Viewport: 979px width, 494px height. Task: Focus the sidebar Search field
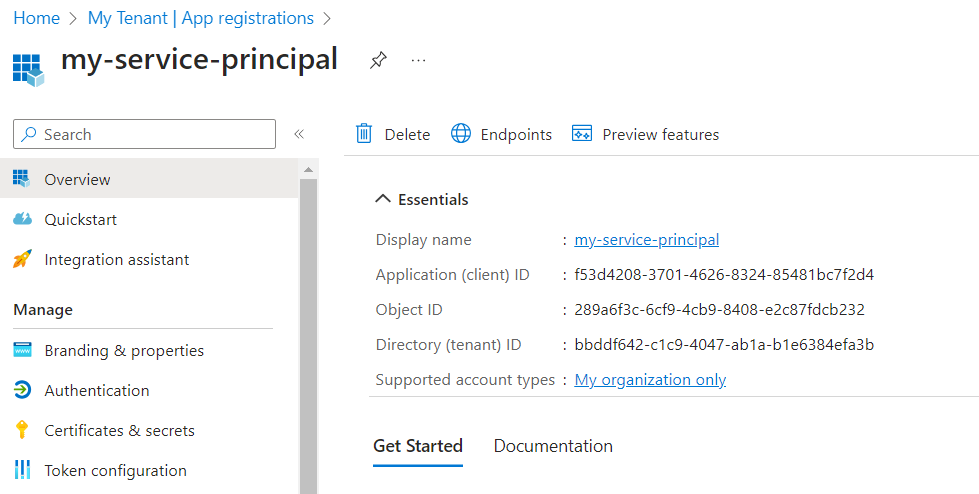pos(144,134)
